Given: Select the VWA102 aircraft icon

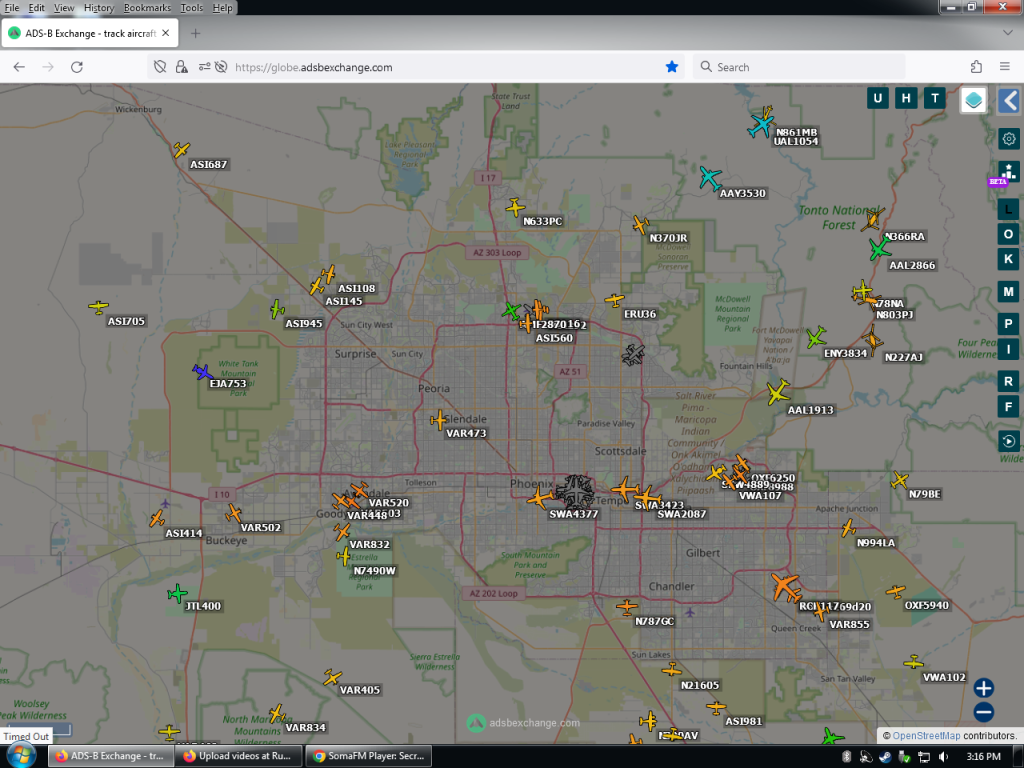Looking at the screenshot, I should tap(914, 662).
